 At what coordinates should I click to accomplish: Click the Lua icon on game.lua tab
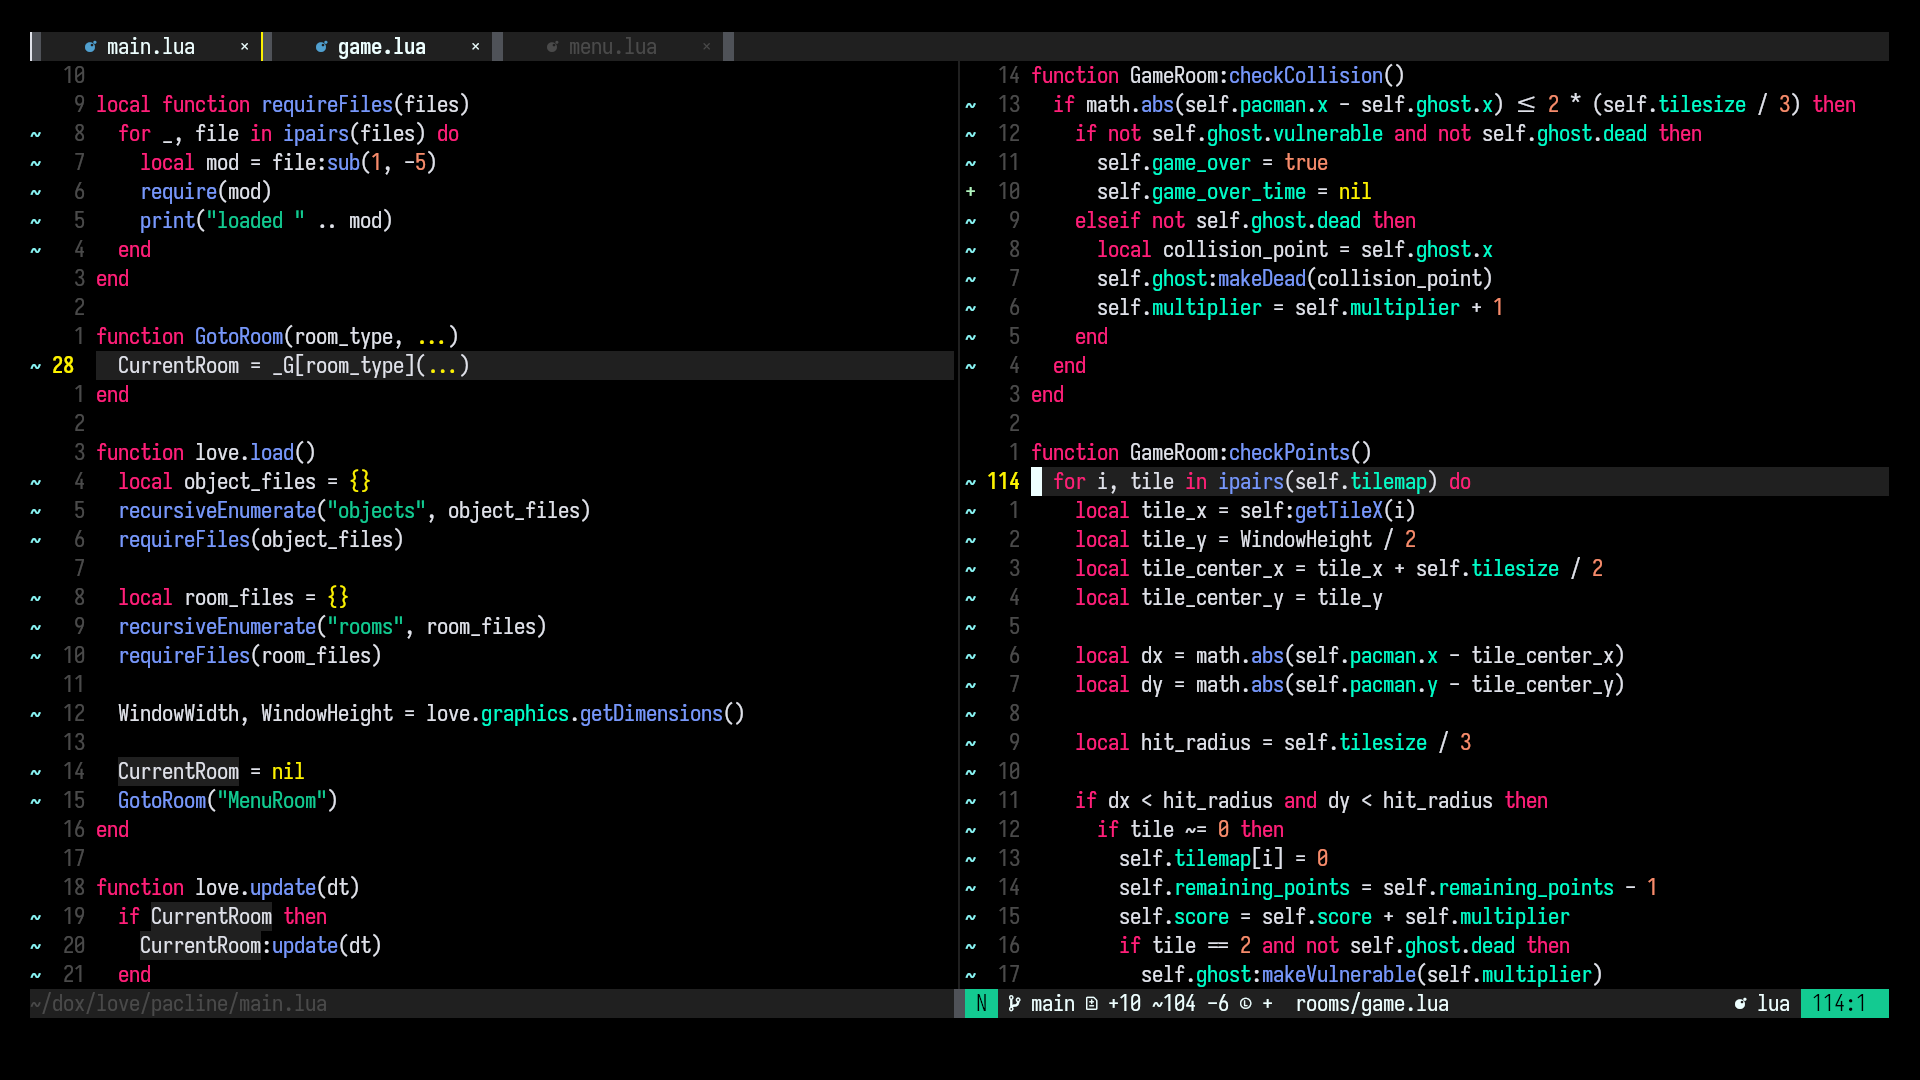pos(321,47)
